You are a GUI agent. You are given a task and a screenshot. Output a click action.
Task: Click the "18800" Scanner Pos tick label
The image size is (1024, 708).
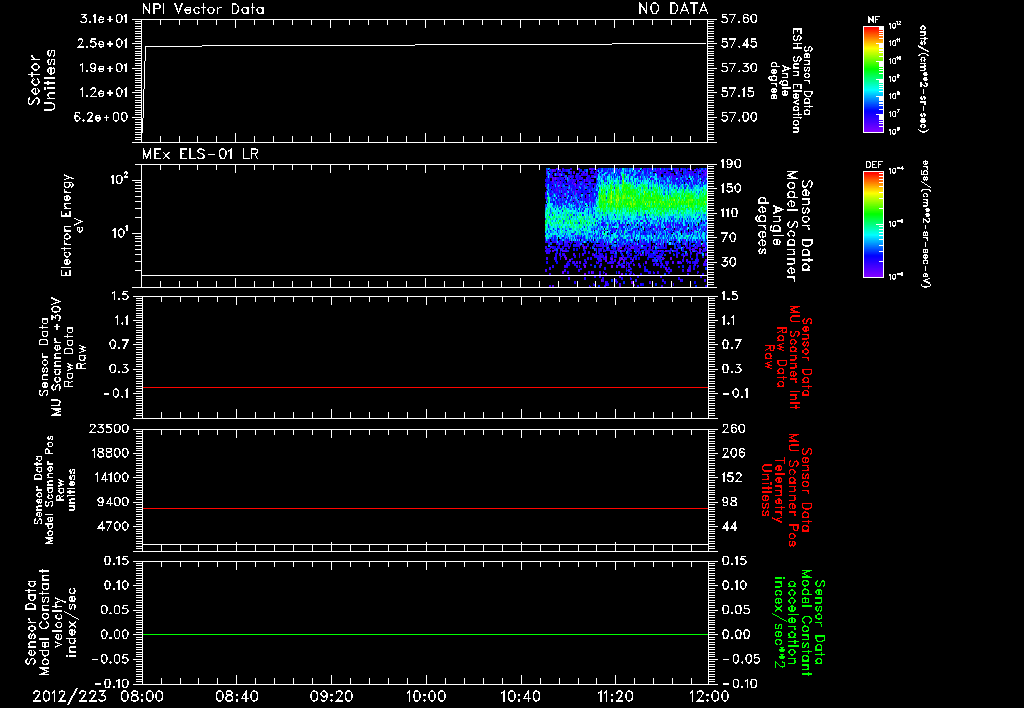click(108, 453)
